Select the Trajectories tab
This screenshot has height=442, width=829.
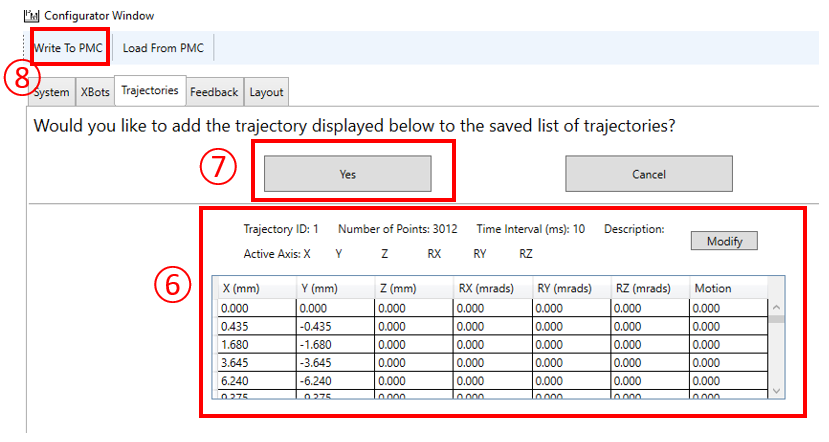pyautogui.click(x=149, y=90)
